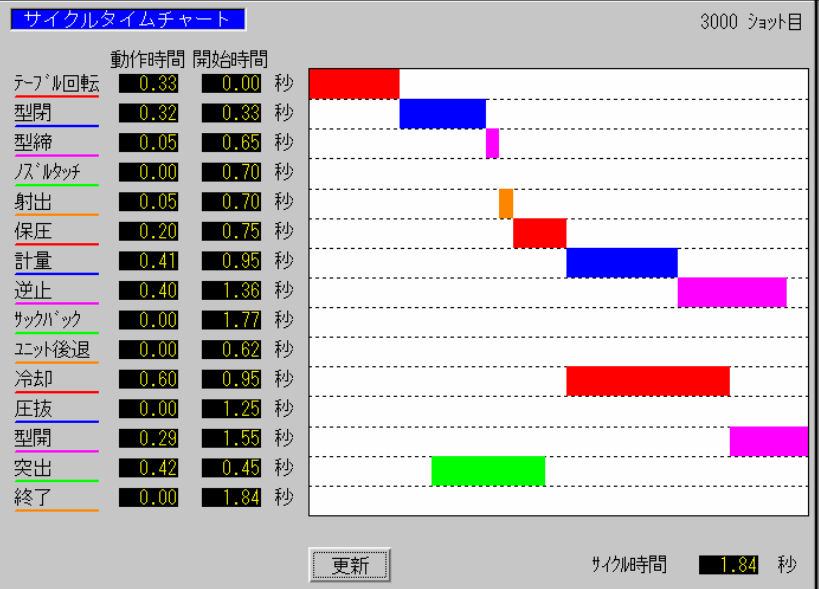Click the 3000 ショット目 shot counter
This screenshot has width=819, height=589.
tap(751, 21)
